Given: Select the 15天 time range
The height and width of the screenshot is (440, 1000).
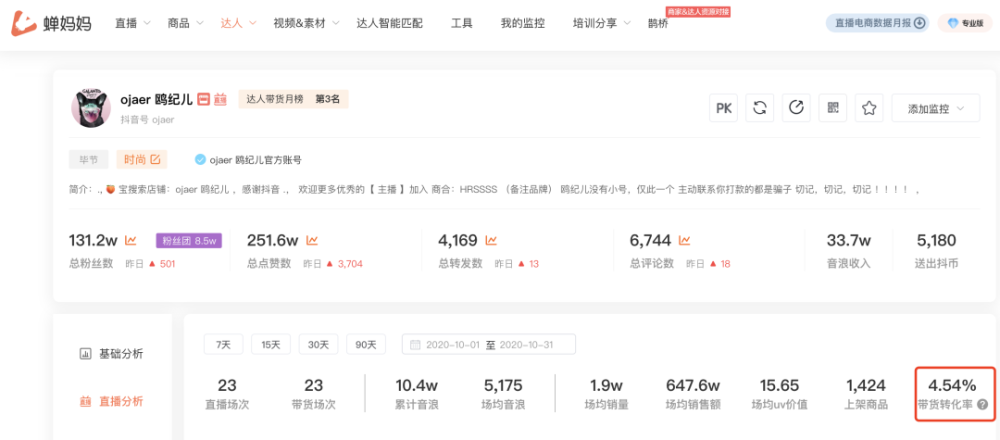Looking at the screenshot, I should coord(271,344).
